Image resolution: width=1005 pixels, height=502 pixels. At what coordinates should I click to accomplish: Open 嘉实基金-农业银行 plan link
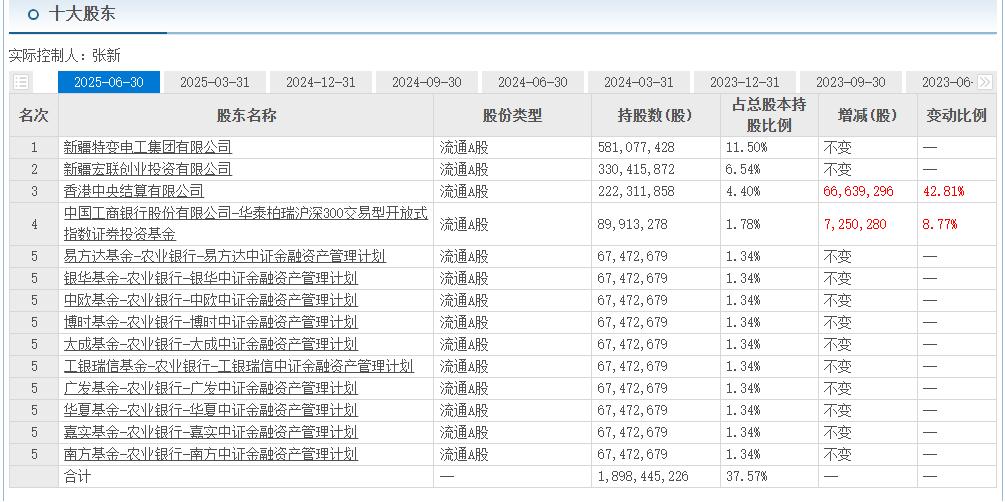[x=210, y=432]
